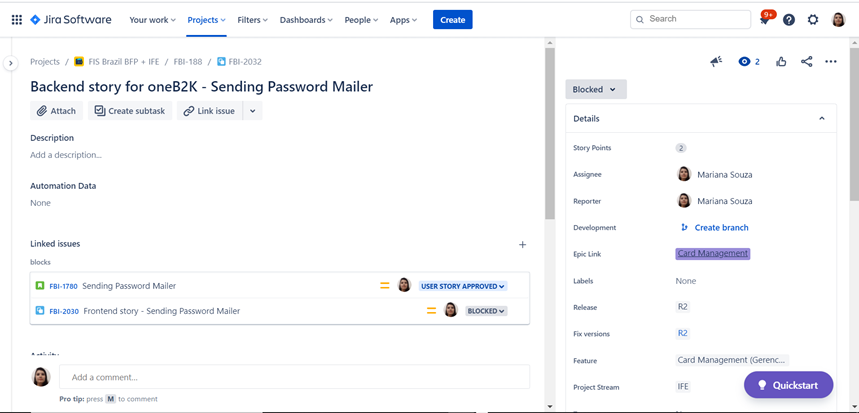Click the Create button
Image resolution: width=859 pixels, height=413 pixels.
(x=453, y=20)
